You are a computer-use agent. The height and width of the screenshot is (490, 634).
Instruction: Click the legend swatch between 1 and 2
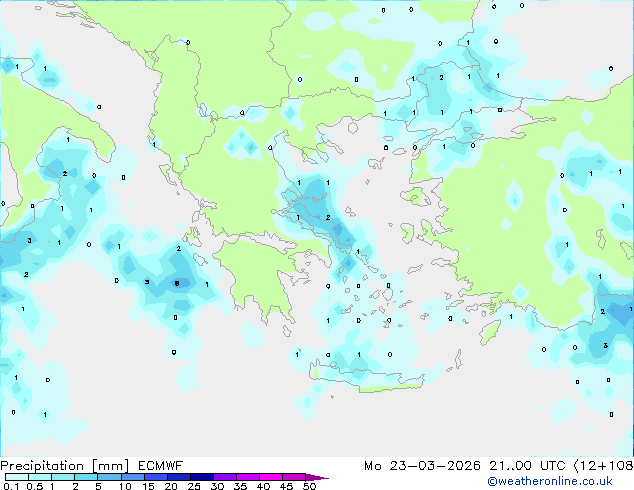(x=63, y=477)
